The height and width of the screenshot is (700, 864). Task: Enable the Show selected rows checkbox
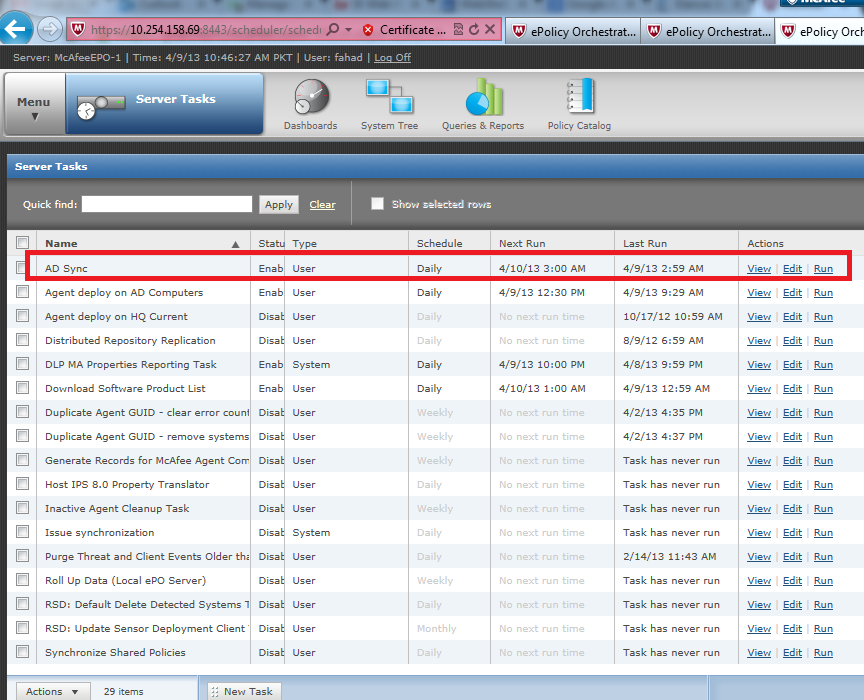[377, 203]
